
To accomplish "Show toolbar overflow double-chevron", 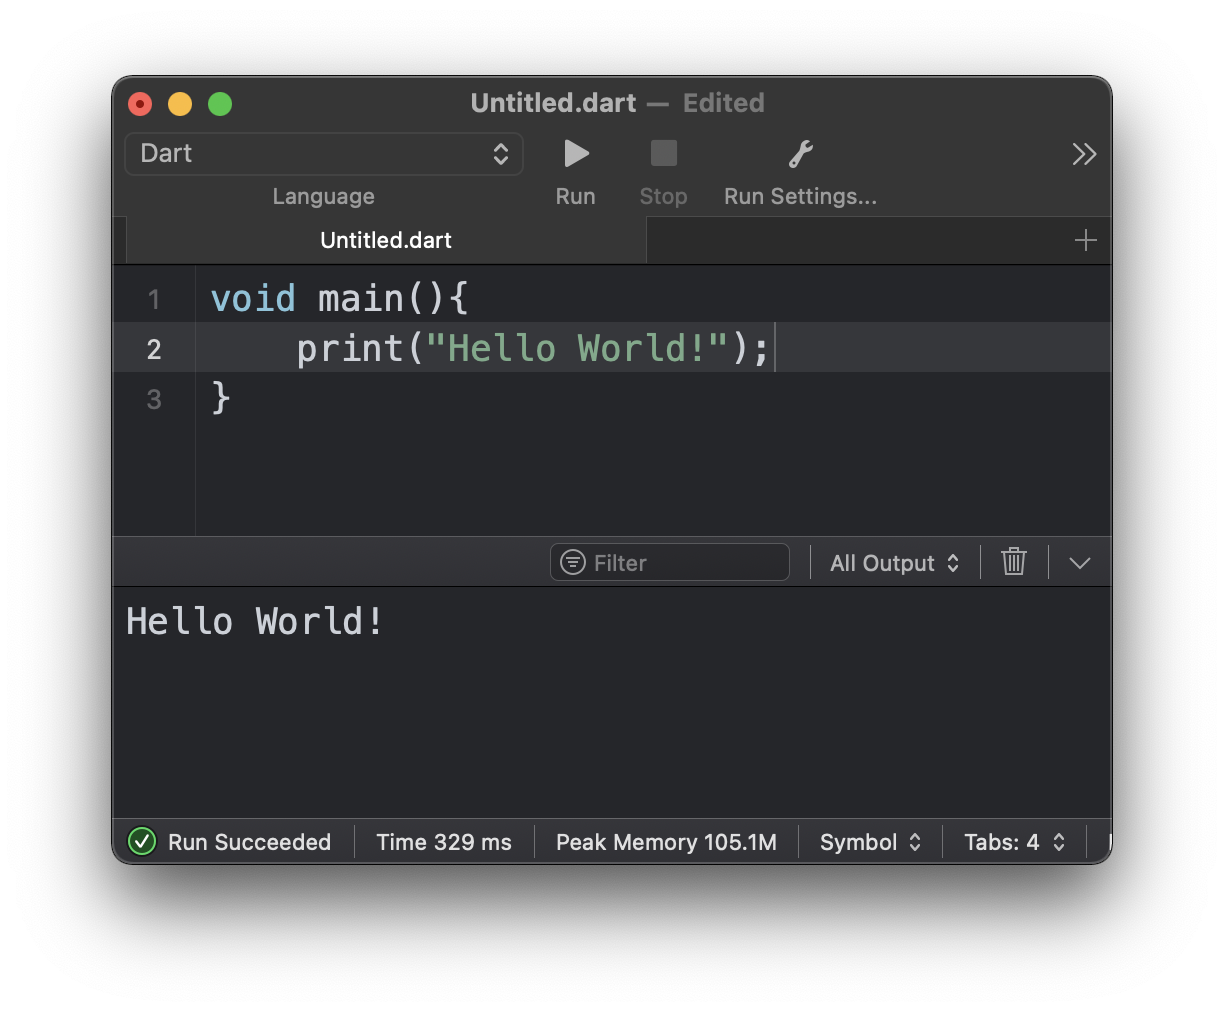I will (1084, 154).
